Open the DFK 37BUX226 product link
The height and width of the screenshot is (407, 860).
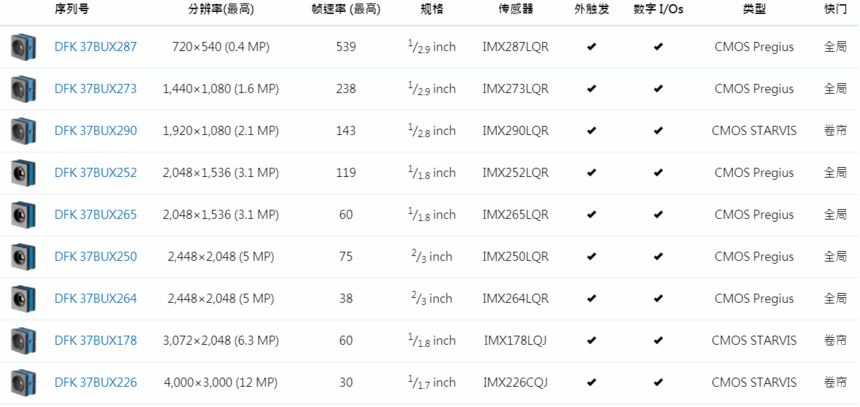click(x=95, y=383)
